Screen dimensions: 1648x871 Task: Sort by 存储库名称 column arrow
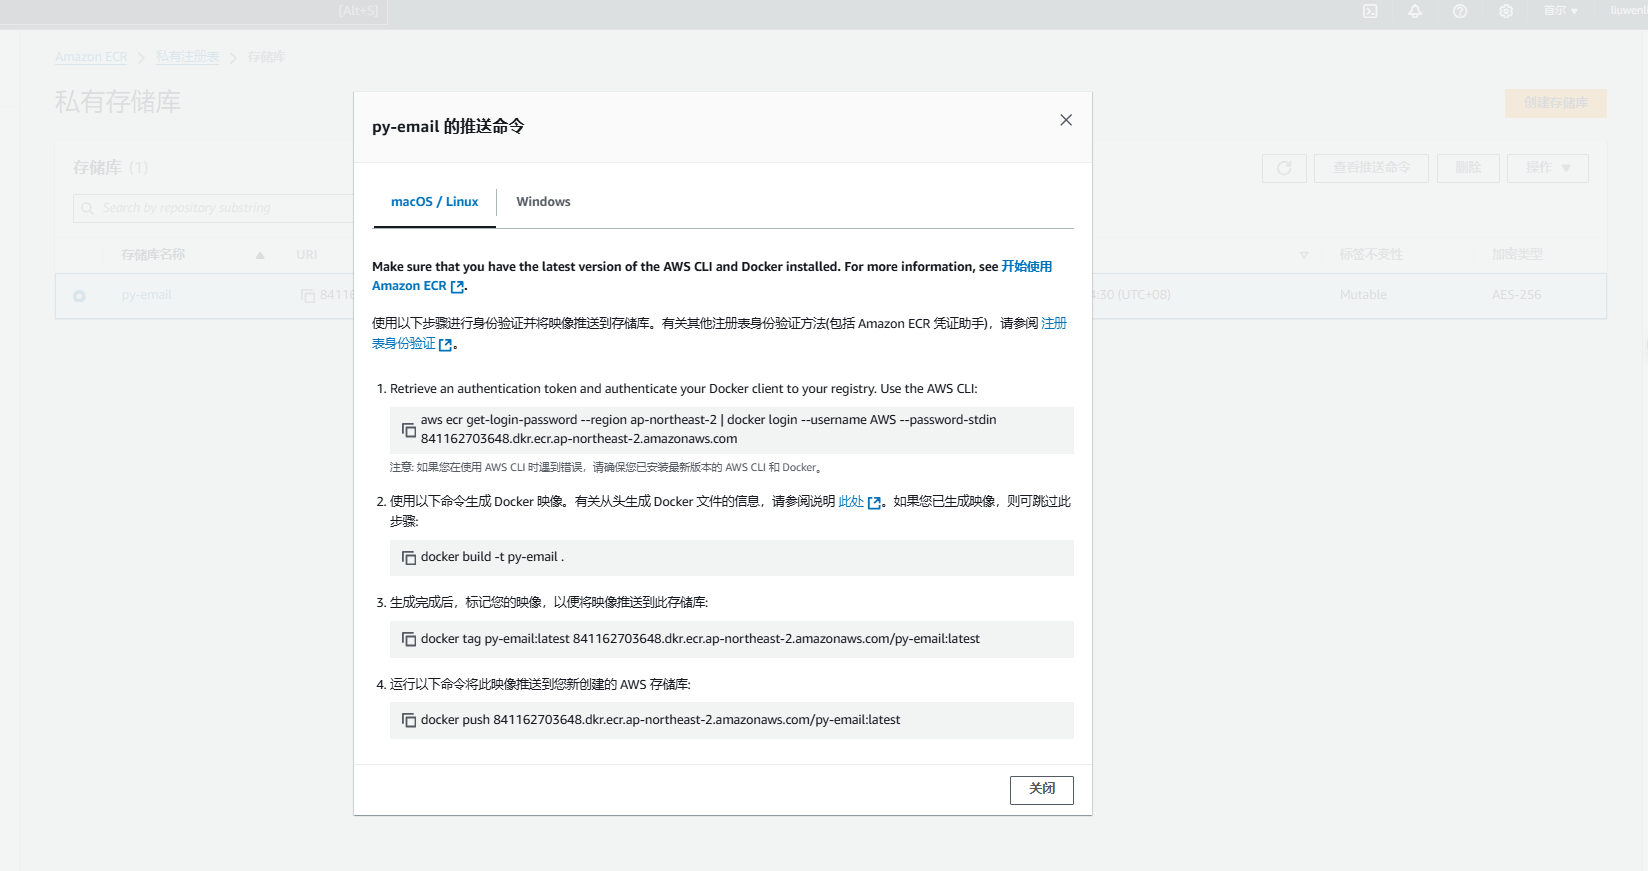tap(260, 255)
